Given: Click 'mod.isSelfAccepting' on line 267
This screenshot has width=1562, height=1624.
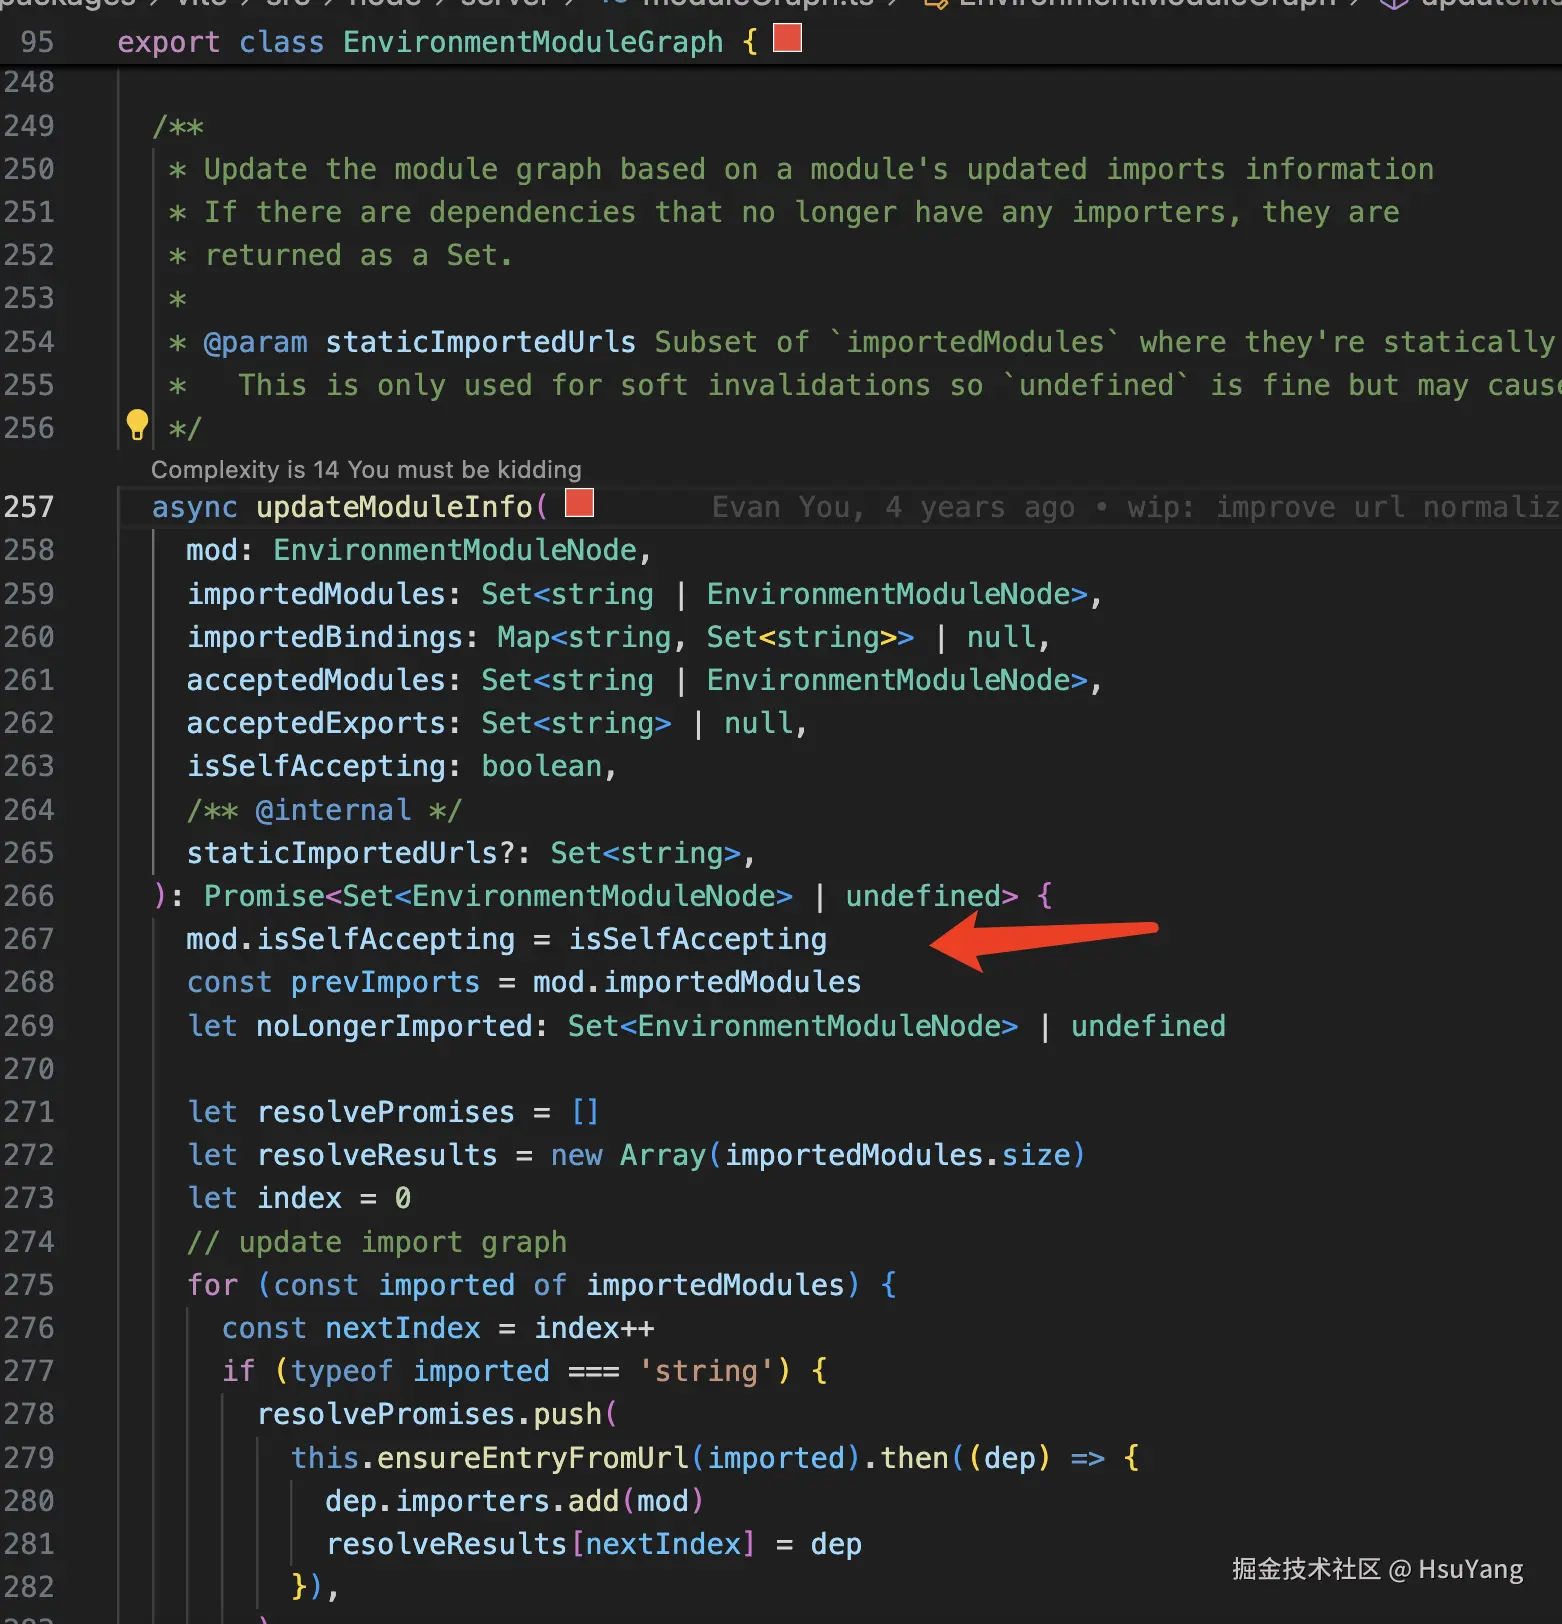Looking at the screenshot, I should click(351, 939).
